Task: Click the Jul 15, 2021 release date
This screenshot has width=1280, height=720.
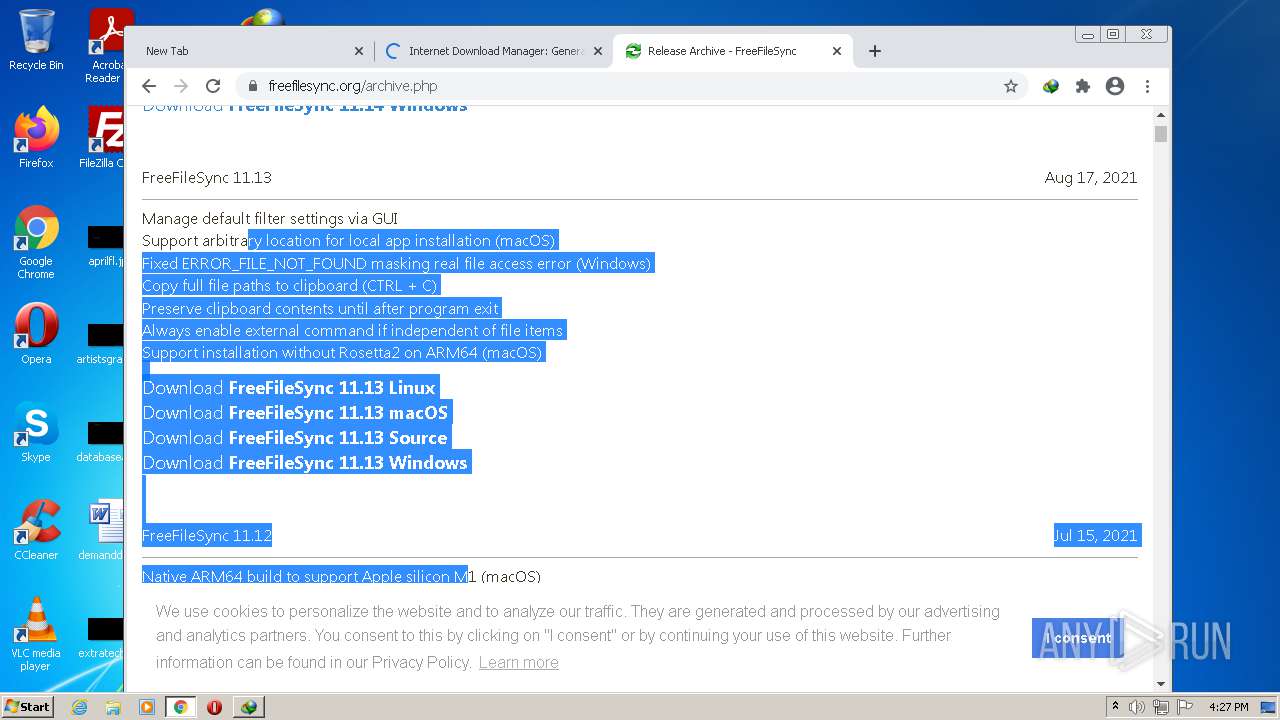Action: pos(1095,536)
